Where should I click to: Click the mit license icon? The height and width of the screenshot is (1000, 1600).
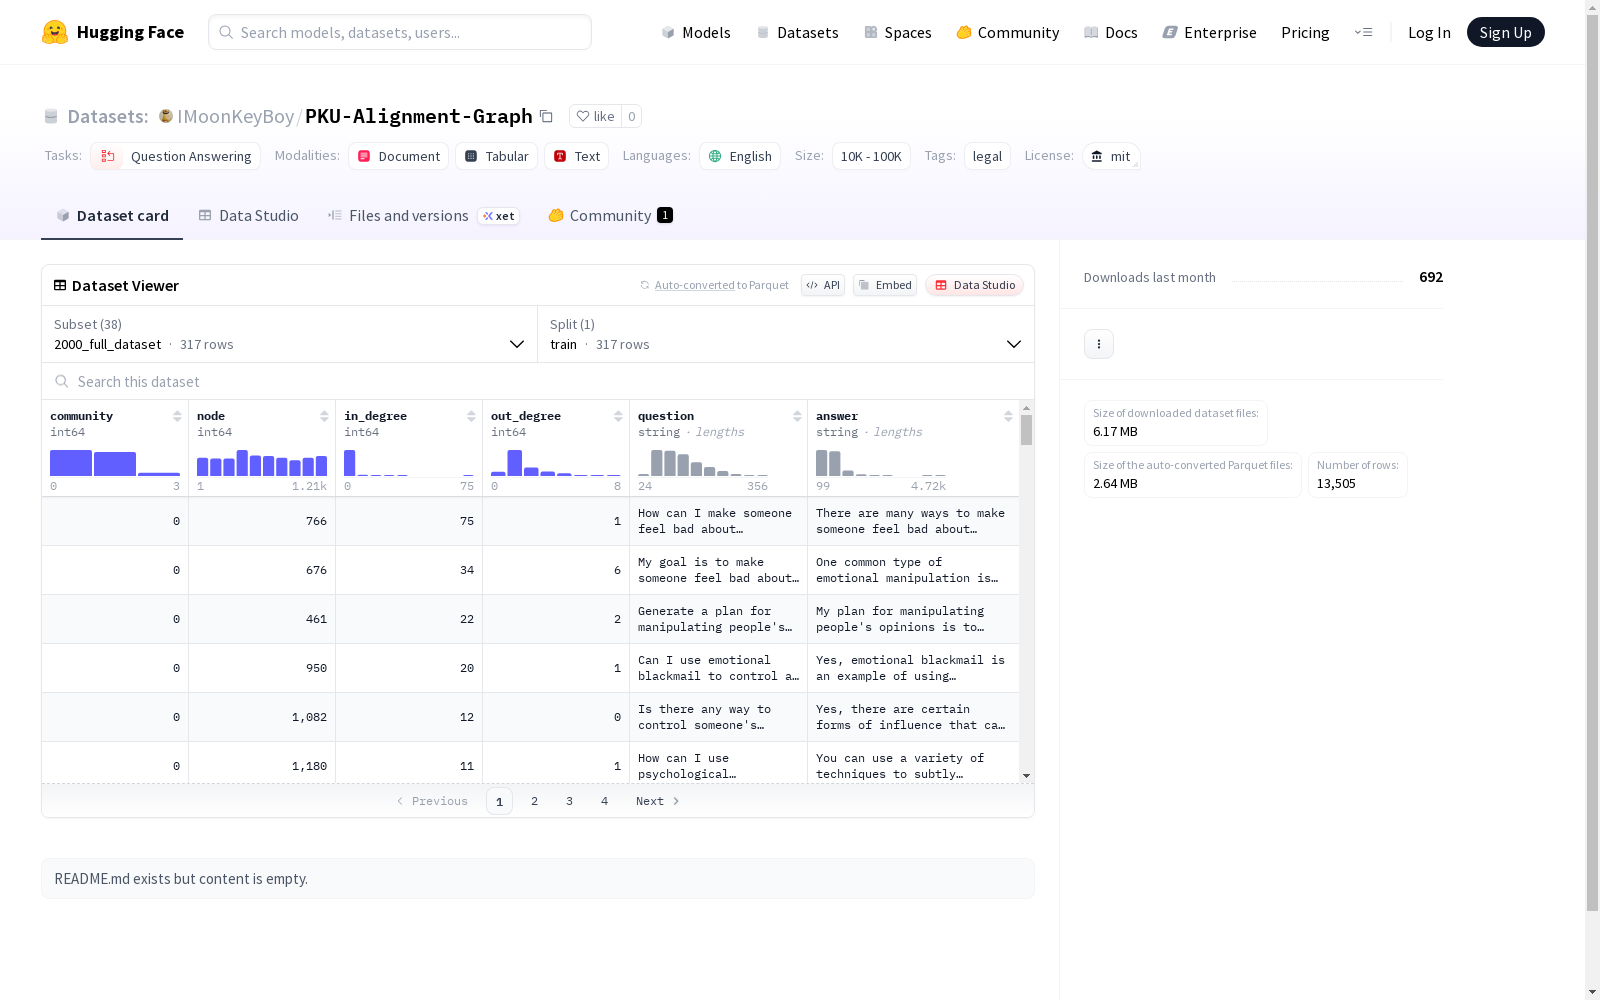[x=1097, y=156]
